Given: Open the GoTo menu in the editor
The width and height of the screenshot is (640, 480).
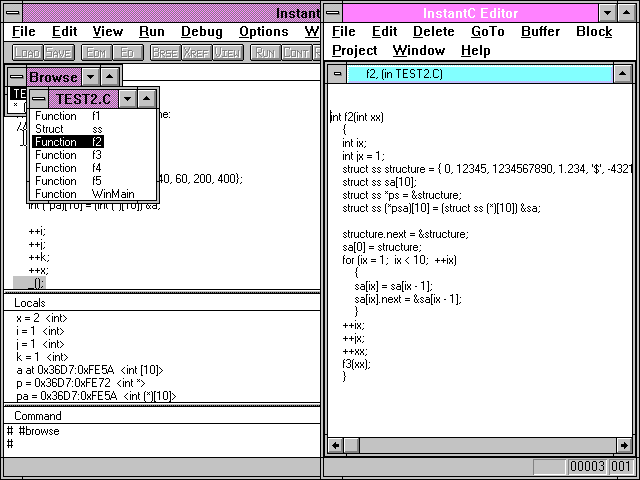Looking at the screenshot, I should coord(488,31).
